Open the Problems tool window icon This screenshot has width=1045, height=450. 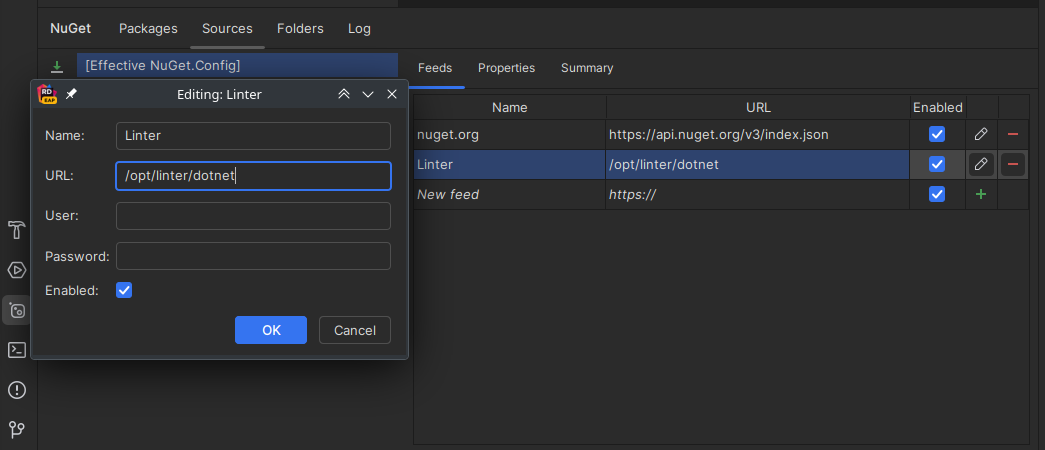[17, 390]
